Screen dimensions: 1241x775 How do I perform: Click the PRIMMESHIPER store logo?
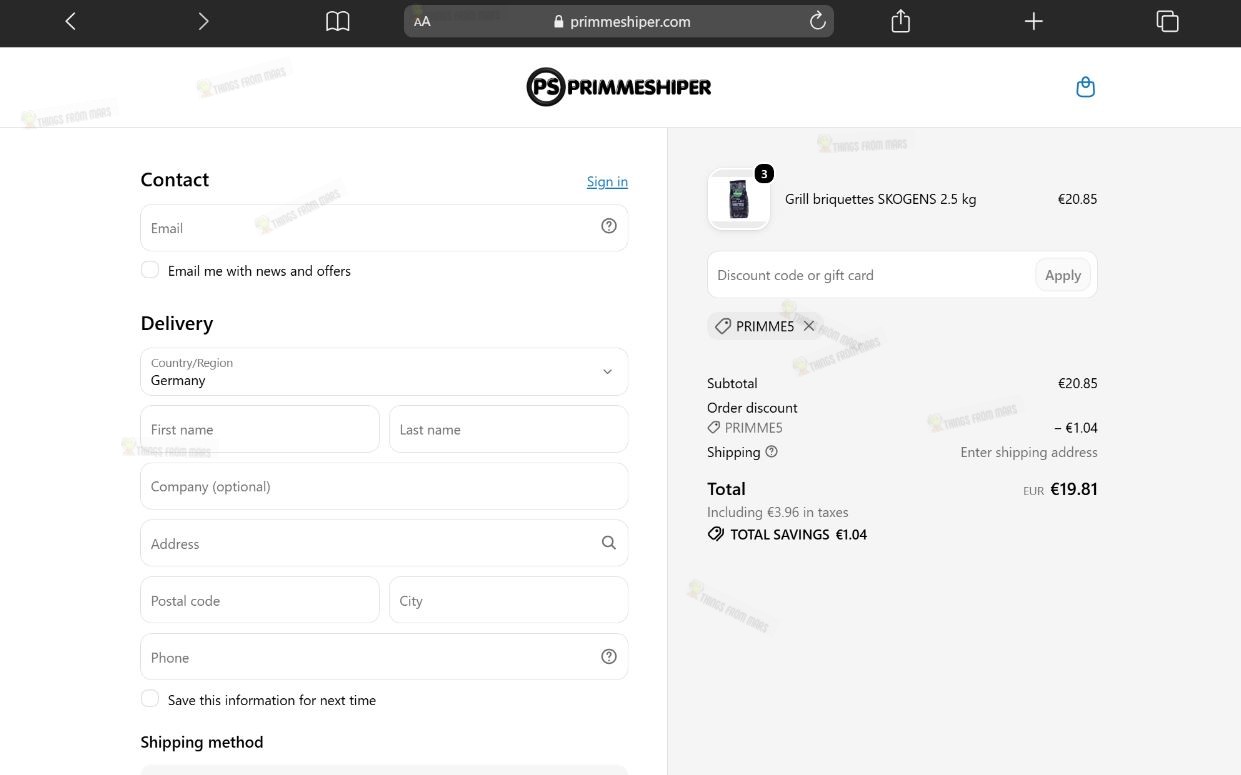point(619,87)
